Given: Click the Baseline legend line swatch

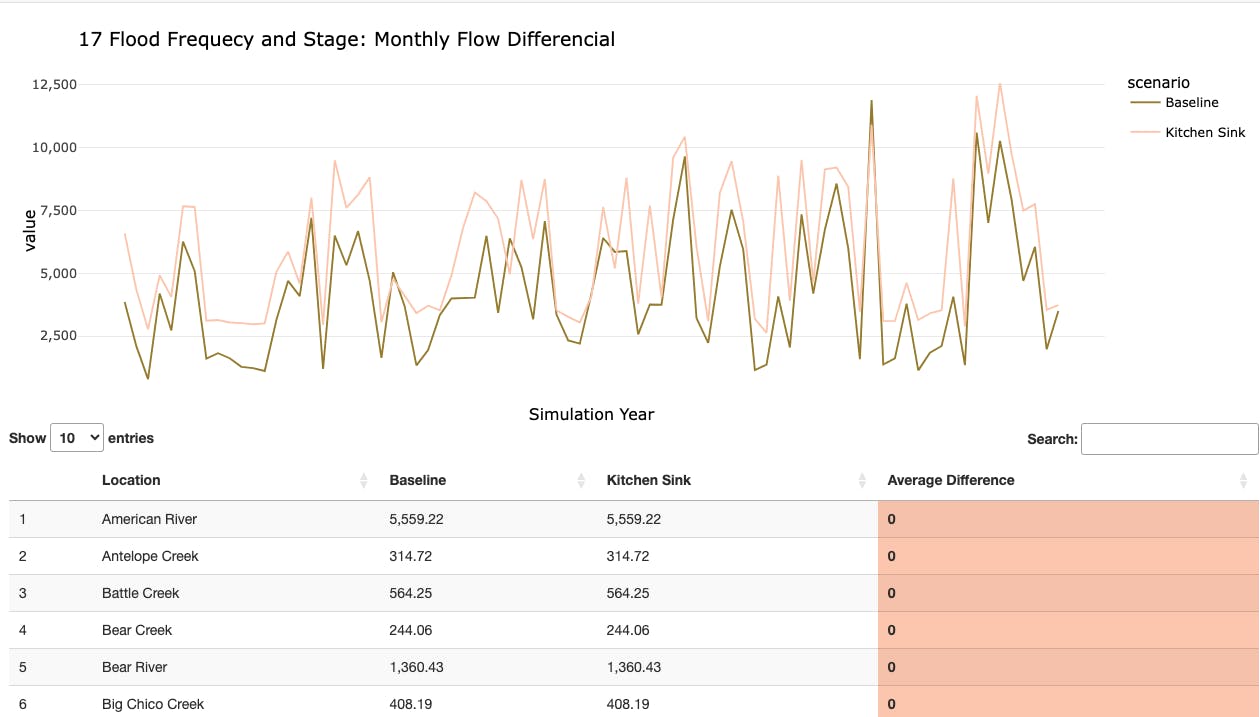Looking at the screenshot, I should (x=1144, y=102).
